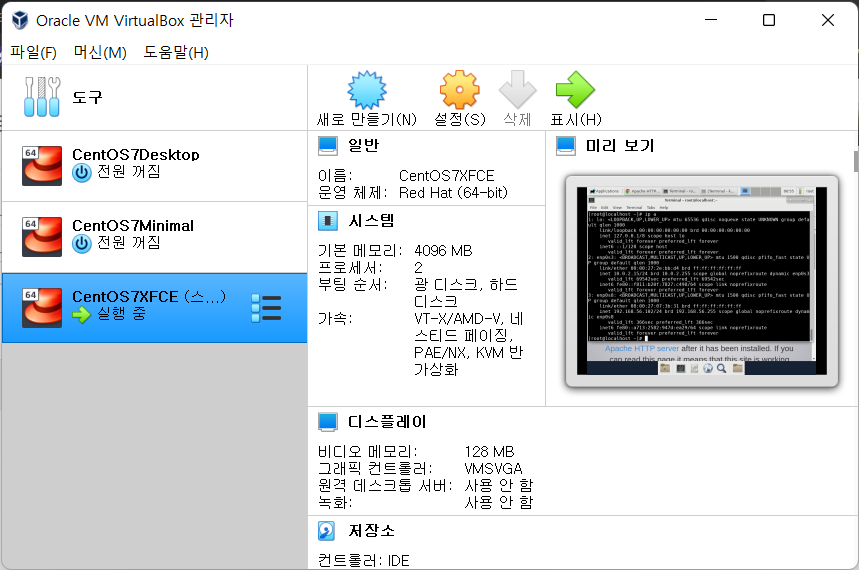Click the controller IDE text
The image size is (859, 570).
tap(364, 561)
